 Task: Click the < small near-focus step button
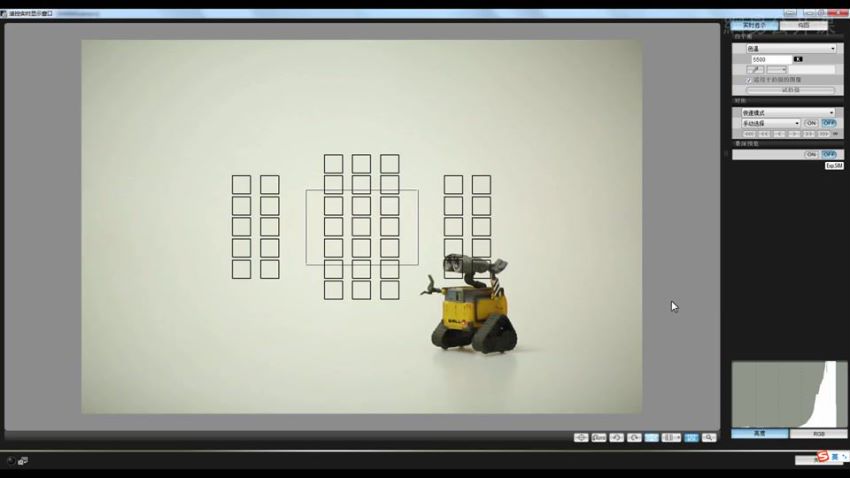tap(779, 134)
